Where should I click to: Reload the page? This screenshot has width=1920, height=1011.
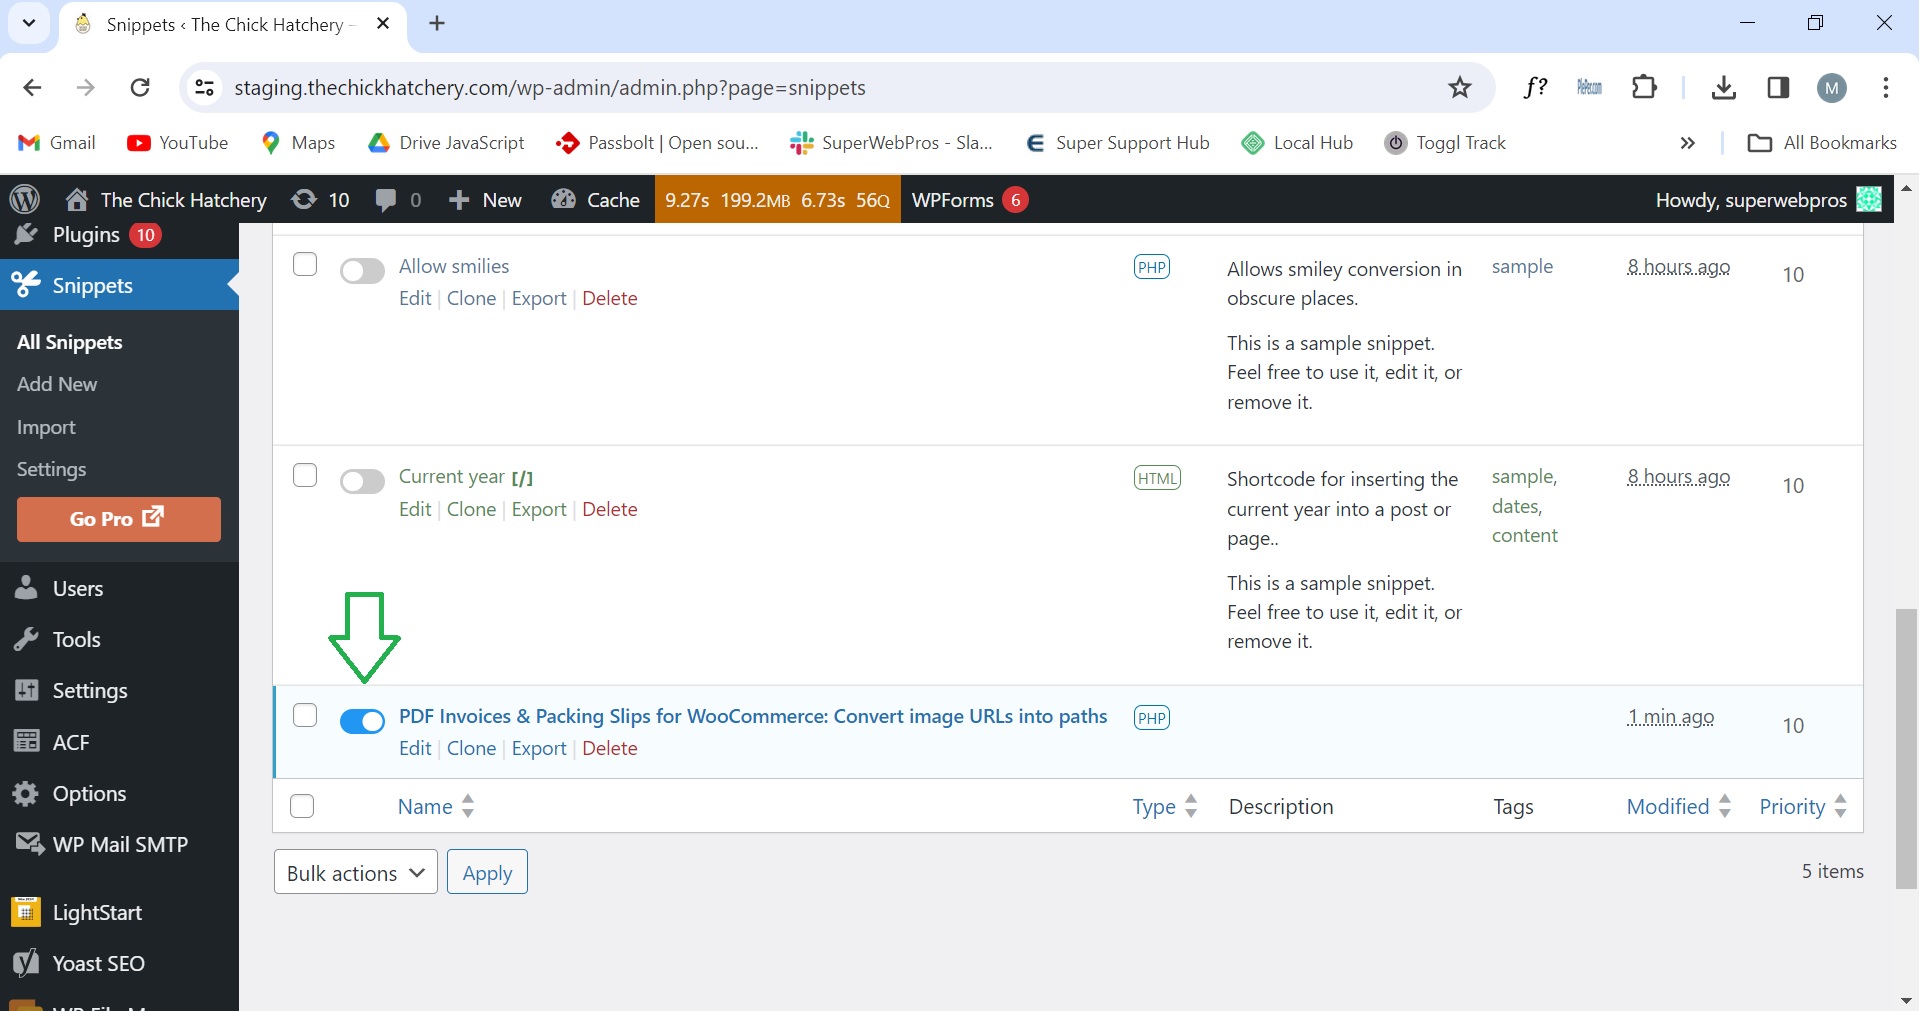pos(140,88)
